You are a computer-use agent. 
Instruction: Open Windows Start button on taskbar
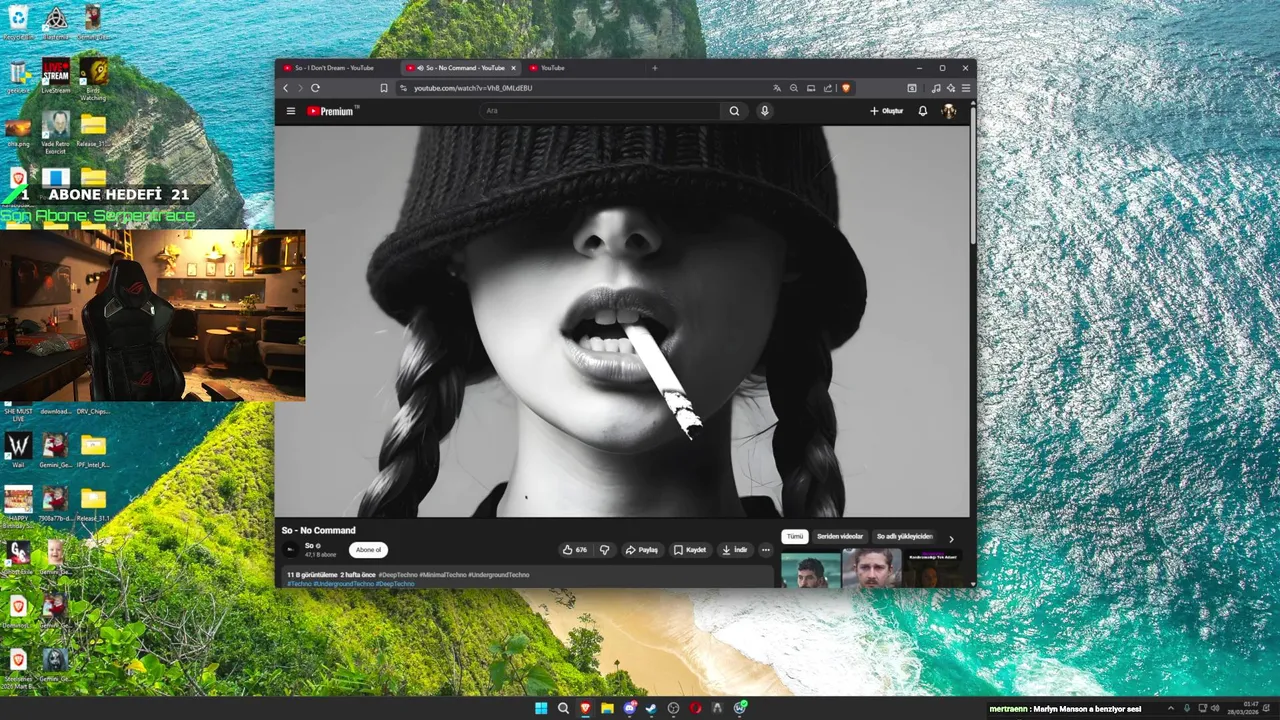pyautogui.click(x=541, y=708)
